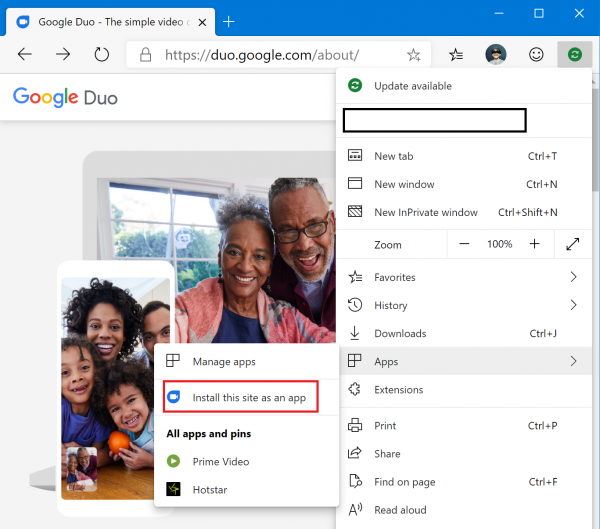Click Update available at the menu top
This screenshot has height=529, width=600.
coord(412,86)
